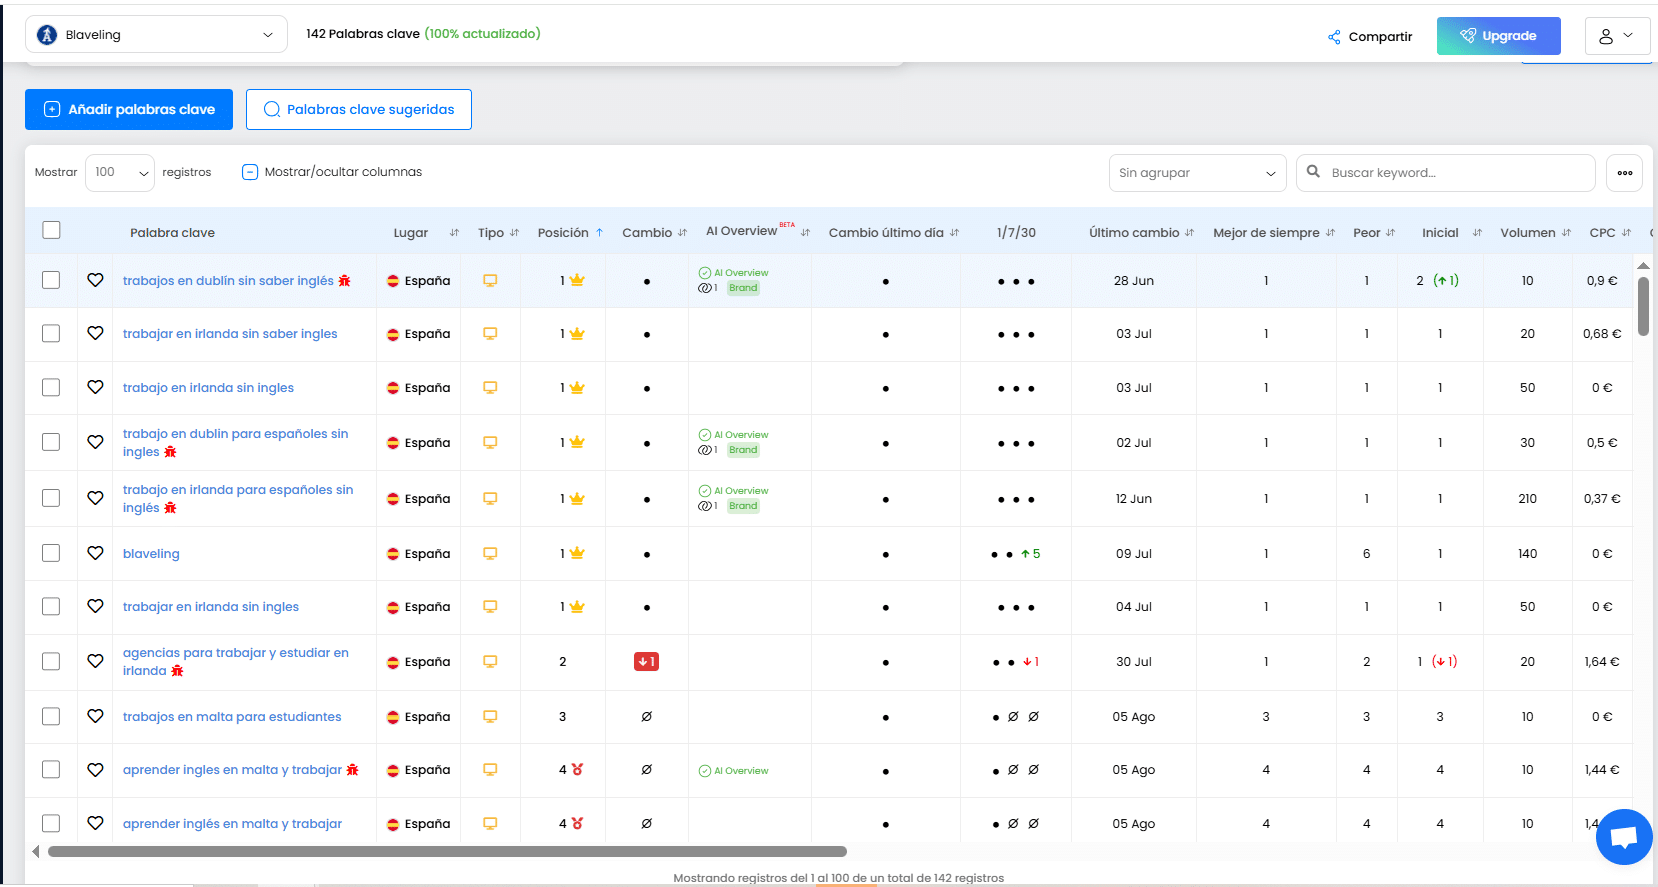This screenshot has width=1658, height=887.
Task: Open the three-dots more options menu
Action: click(1624, 173)
